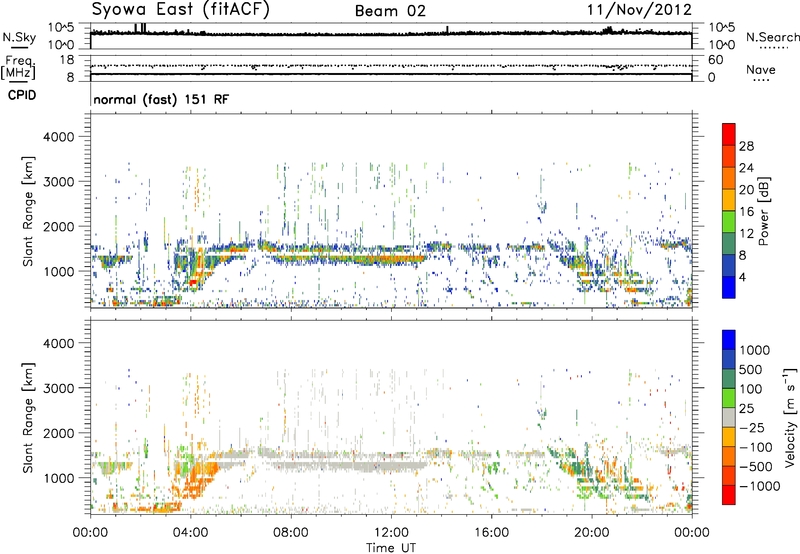Click the '16' tick on power color bar
Viewport: 800px width, 554px height.
tap(746, 211)
